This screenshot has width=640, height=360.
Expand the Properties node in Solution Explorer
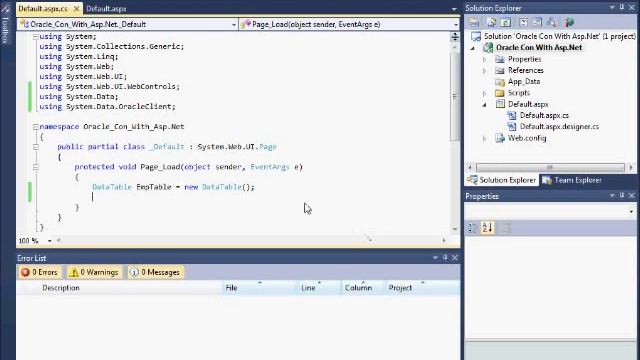[x=484, y=60]
